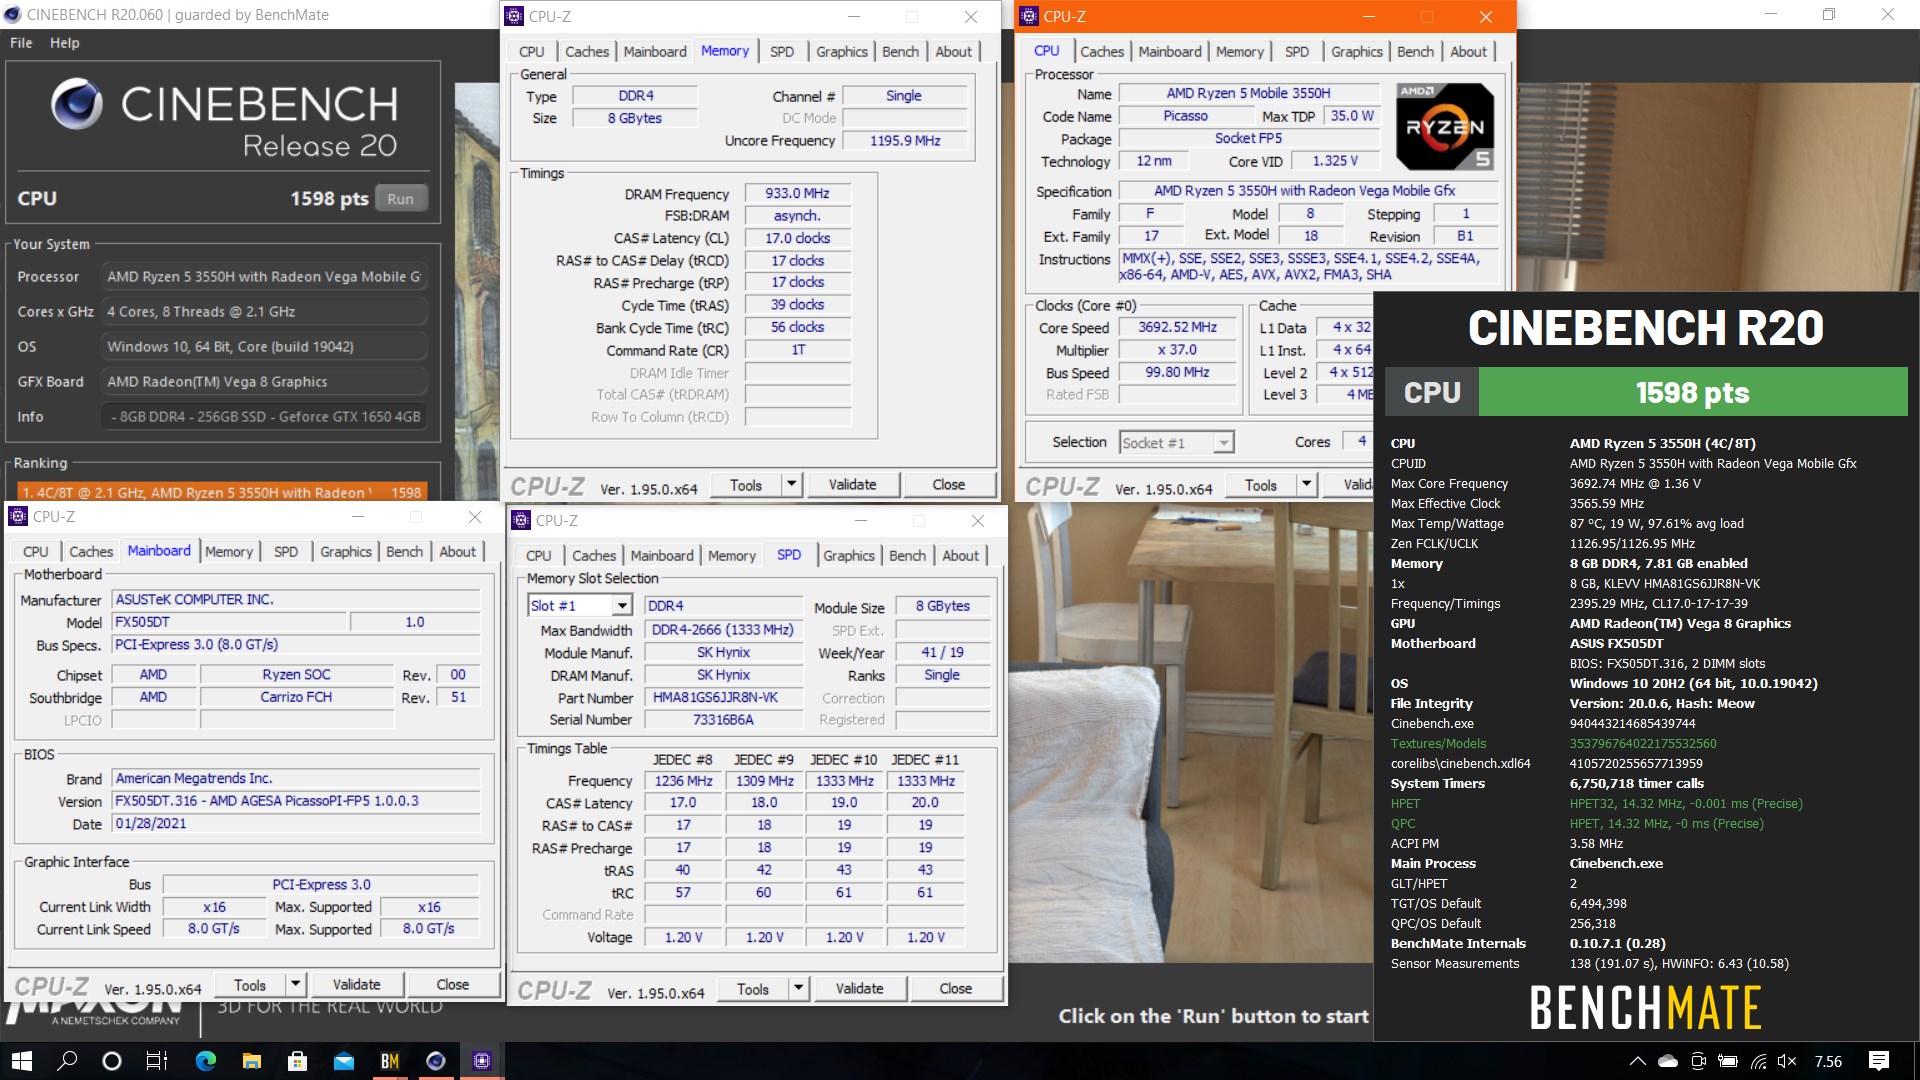Screen dimensions: 1920x1080
Task: Click Validate in Memory CPU-Z window
Action: coord(852,485)
